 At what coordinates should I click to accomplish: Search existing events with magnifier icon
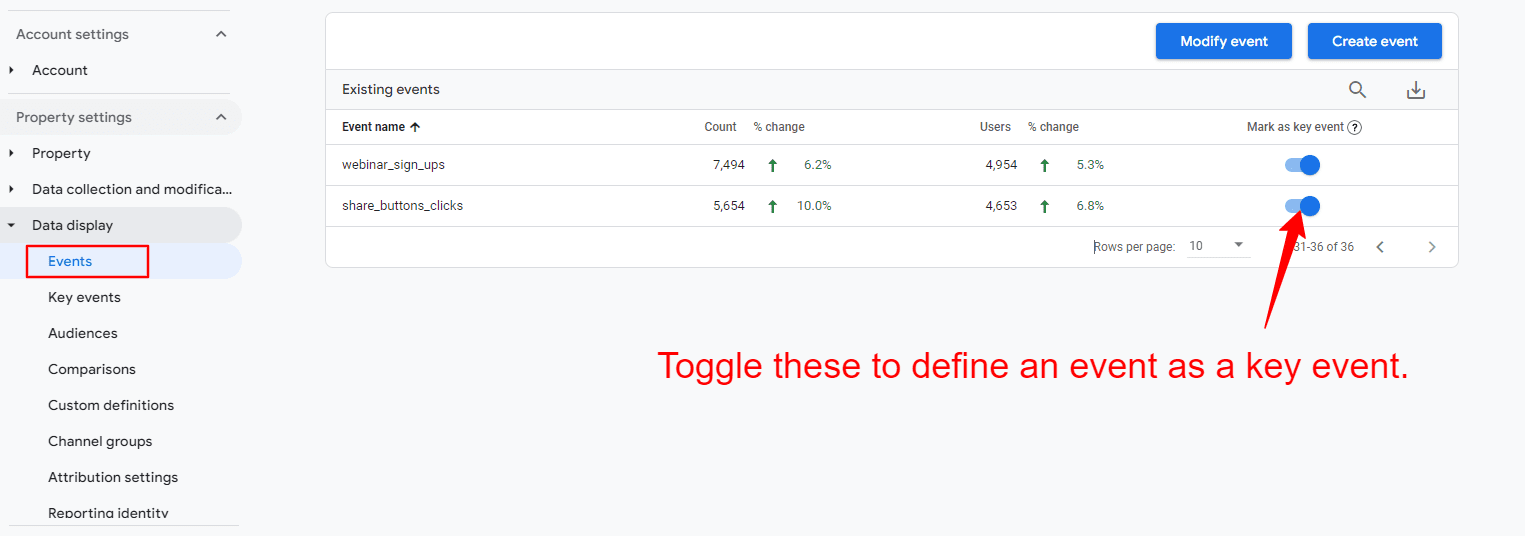(1357, 90)
